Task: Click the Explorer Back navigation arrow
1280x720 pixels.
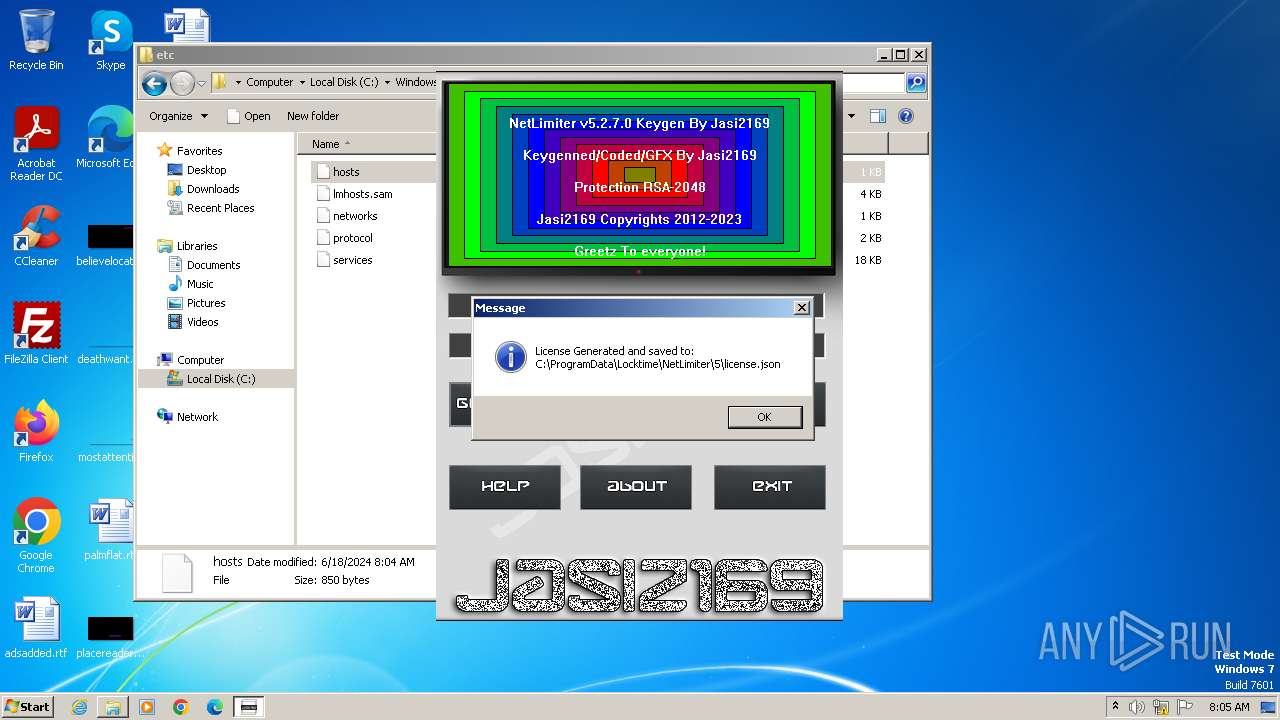Action: 153,83
